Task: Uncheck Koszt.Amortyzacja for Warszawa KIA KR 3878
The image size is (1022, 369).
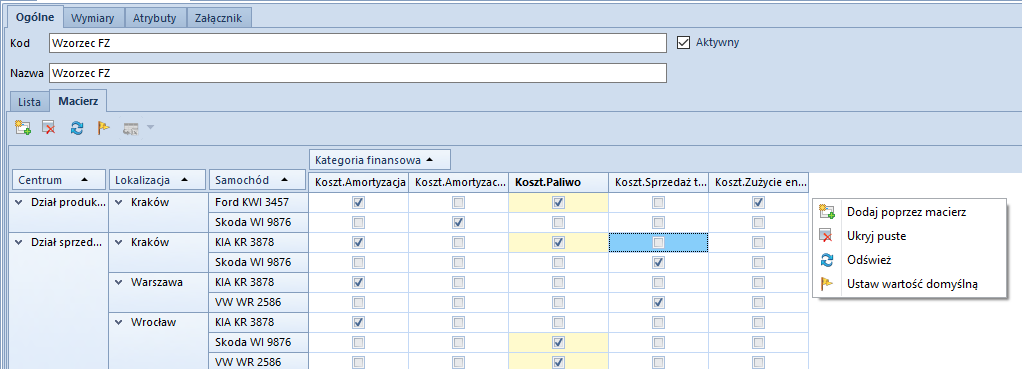Action: (x=358, y=282)
